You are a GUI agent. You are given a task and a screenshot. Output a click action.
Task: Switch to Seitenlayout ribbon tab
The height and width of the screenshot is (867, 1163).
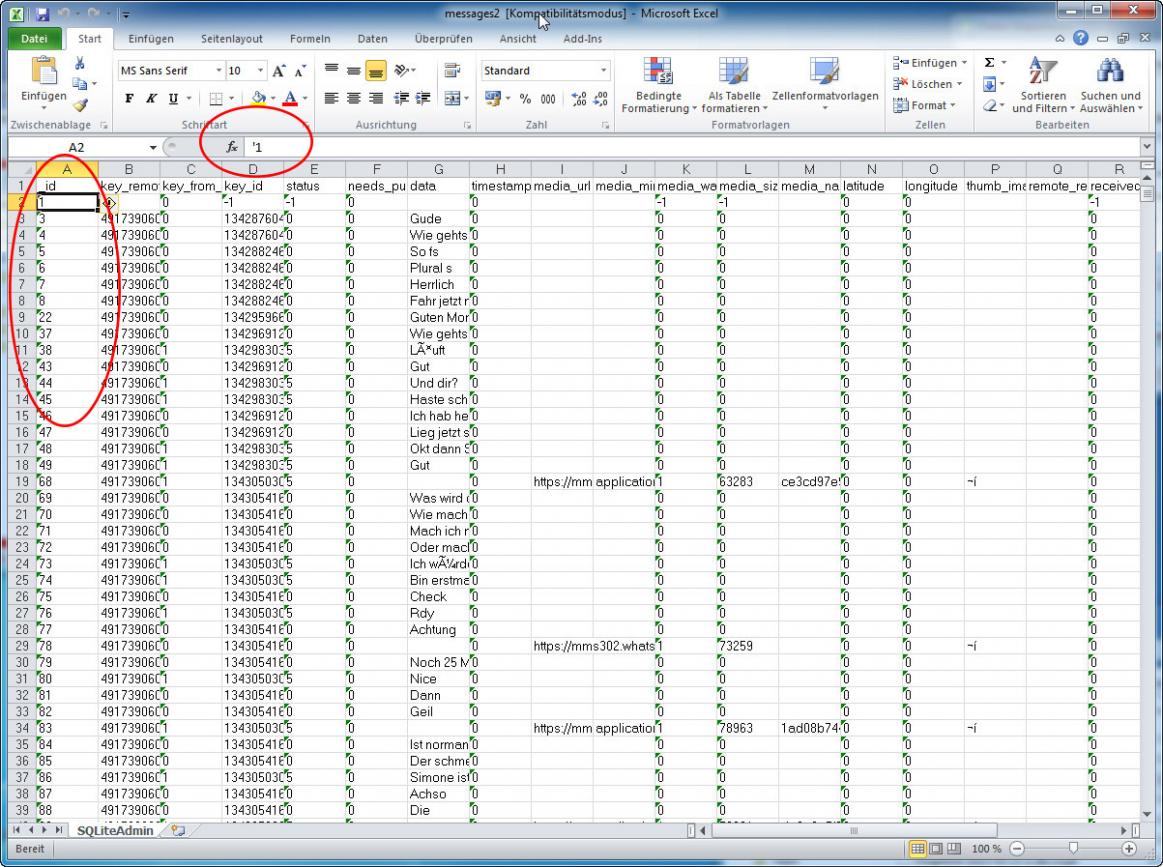(231, 39)
